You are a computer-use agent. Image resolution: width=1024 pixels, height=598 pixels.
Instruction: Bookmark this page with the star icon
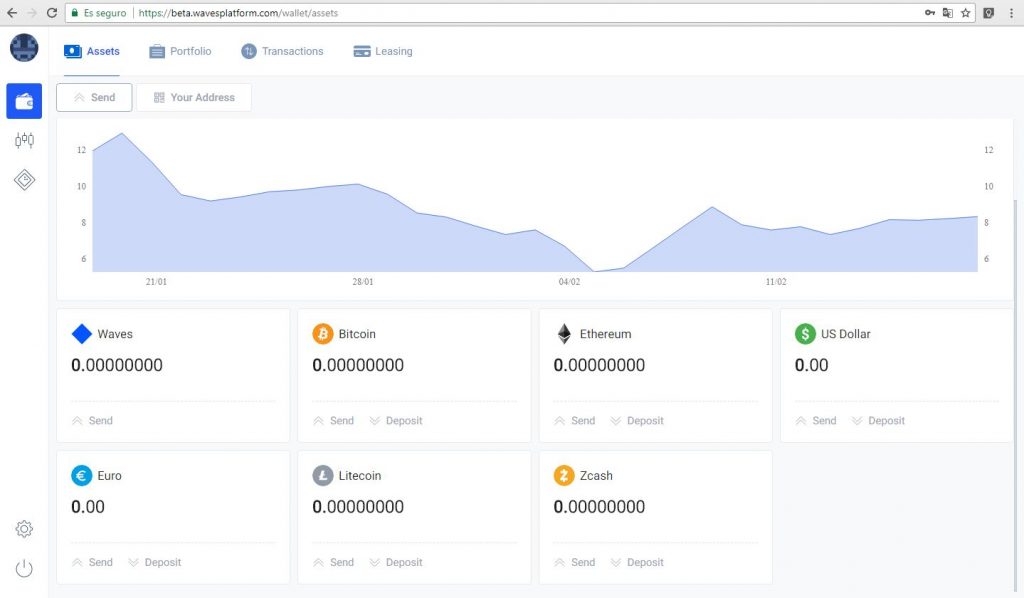965,13
